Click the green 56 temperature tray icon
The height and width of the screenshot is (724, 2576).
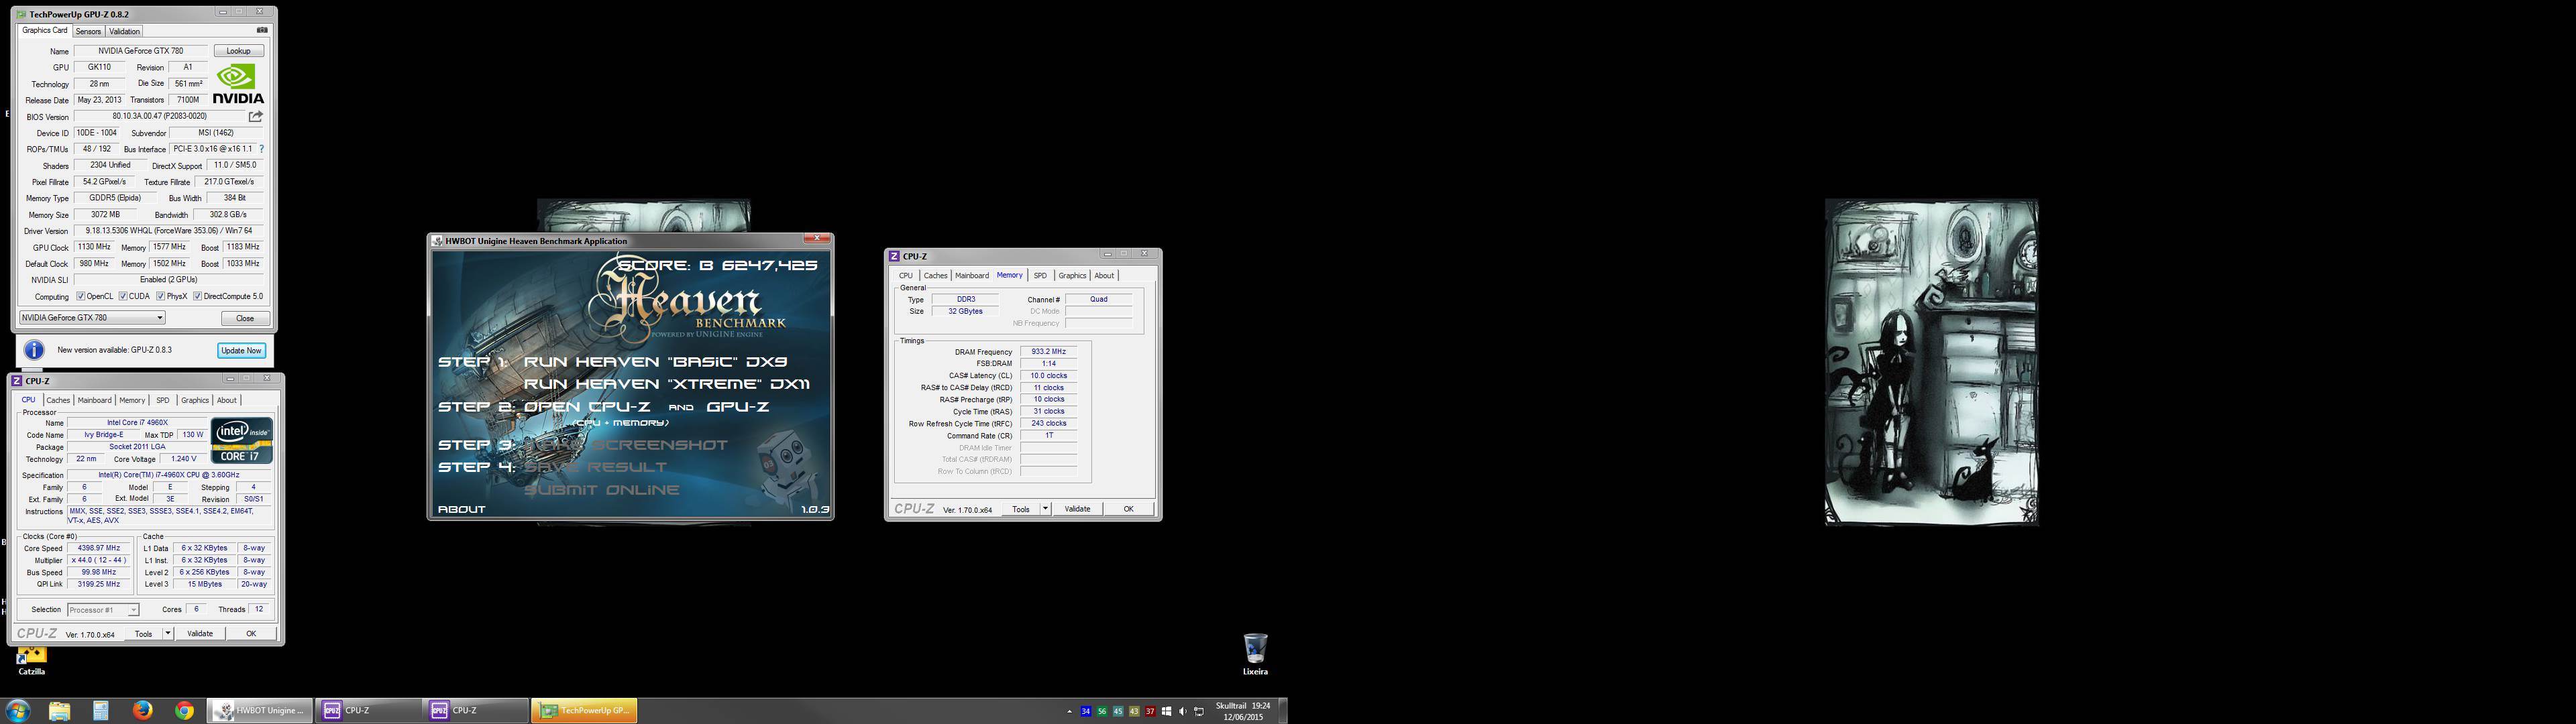coord(1102,712)
